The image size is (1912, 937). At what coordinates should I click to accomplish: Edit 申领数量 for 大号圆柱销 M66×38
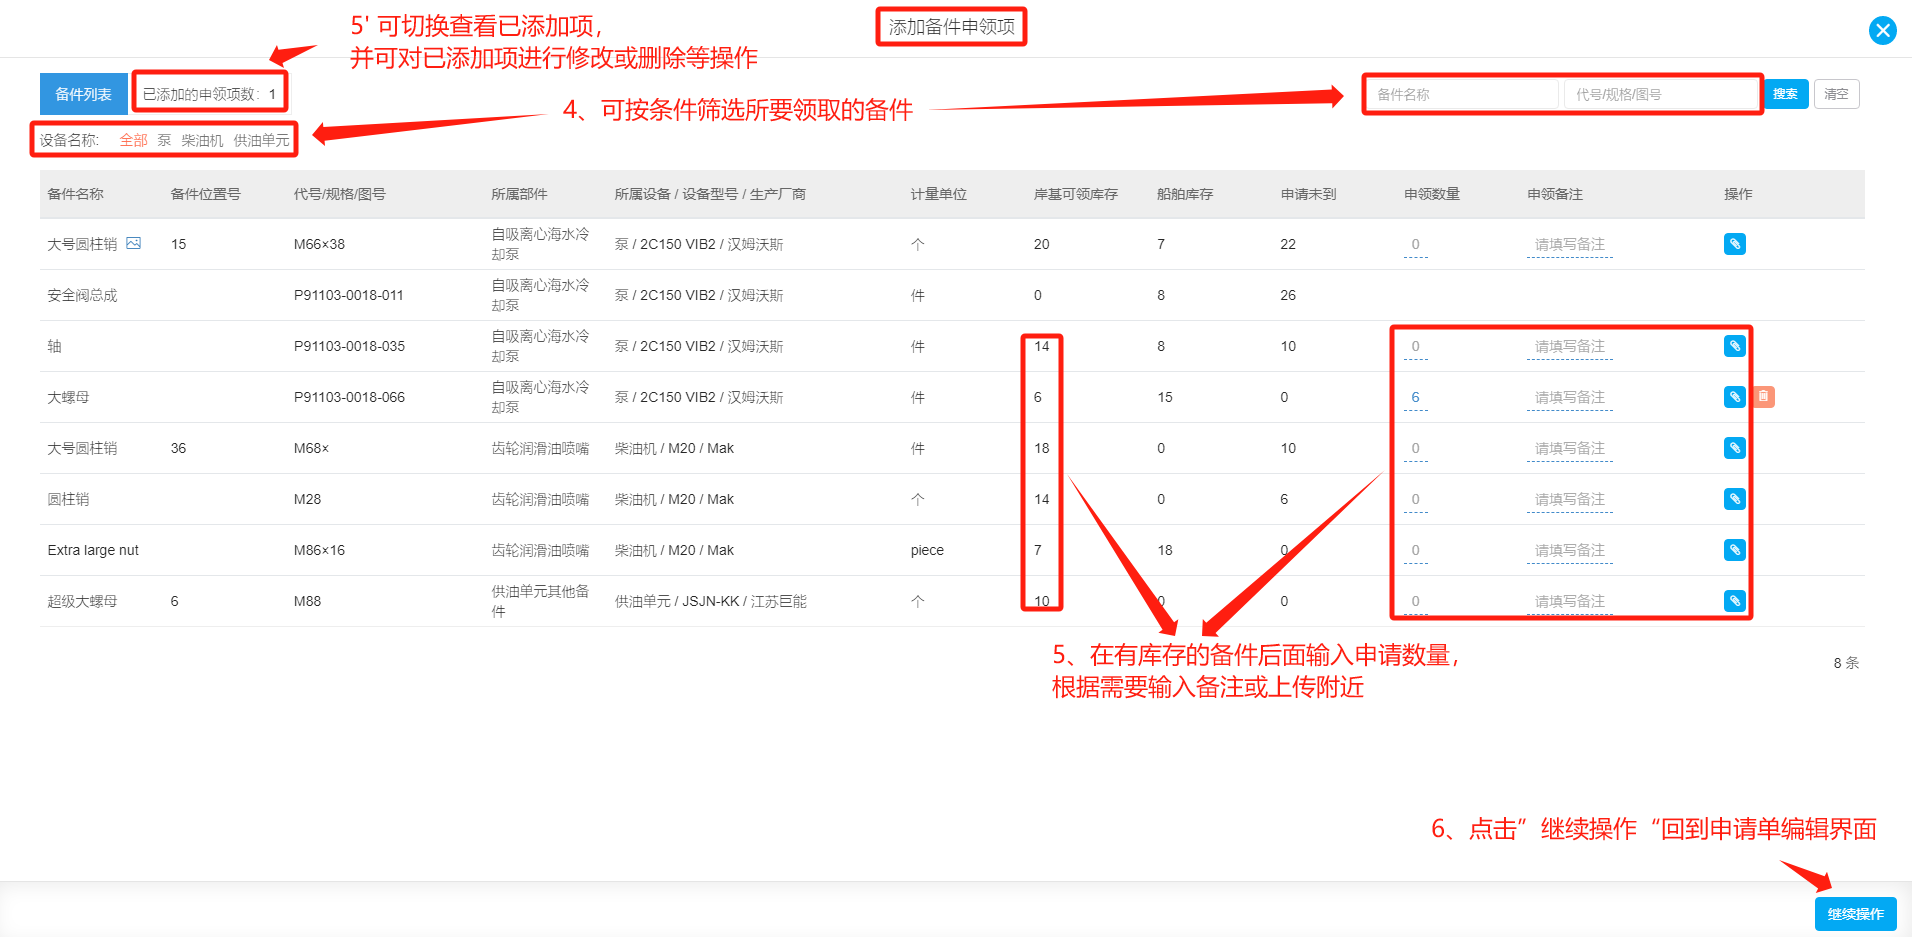click(x=1415, y=245)
